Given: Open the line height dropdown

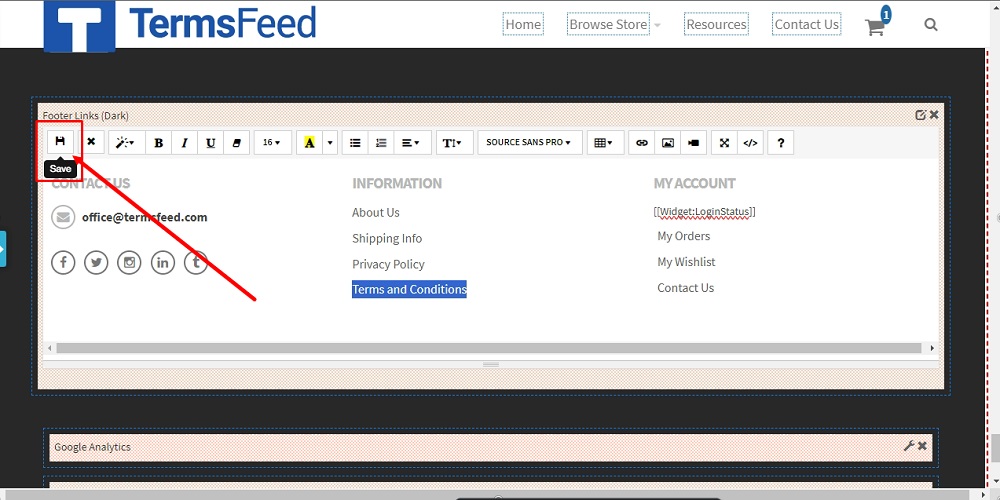Looking at the screenshot, I should pyautogui.click(x=454, y=142).
